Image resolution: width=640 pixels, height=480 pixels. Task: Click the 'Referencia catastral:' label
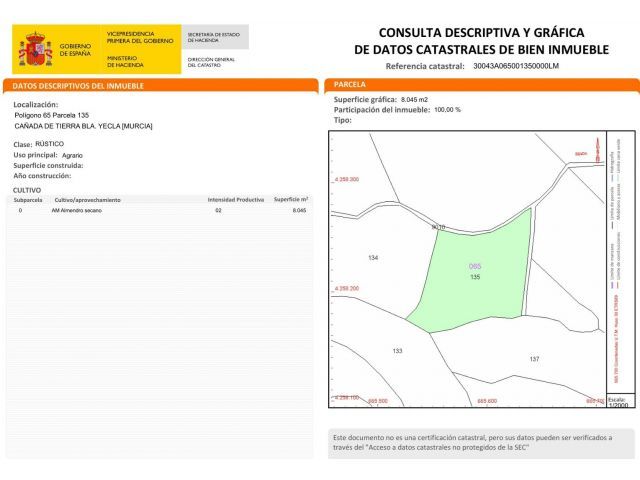click(x=425, y=66)
